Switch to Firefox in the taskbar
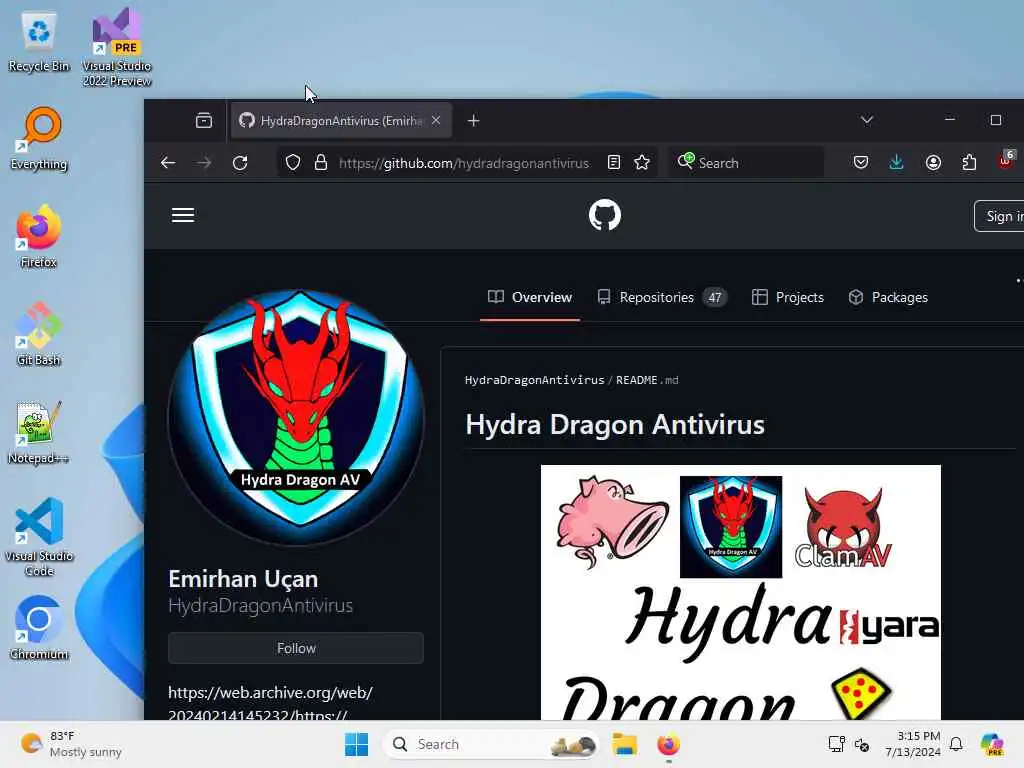Viewport: 1024px width, 768px height. click(x=668, y=744)
